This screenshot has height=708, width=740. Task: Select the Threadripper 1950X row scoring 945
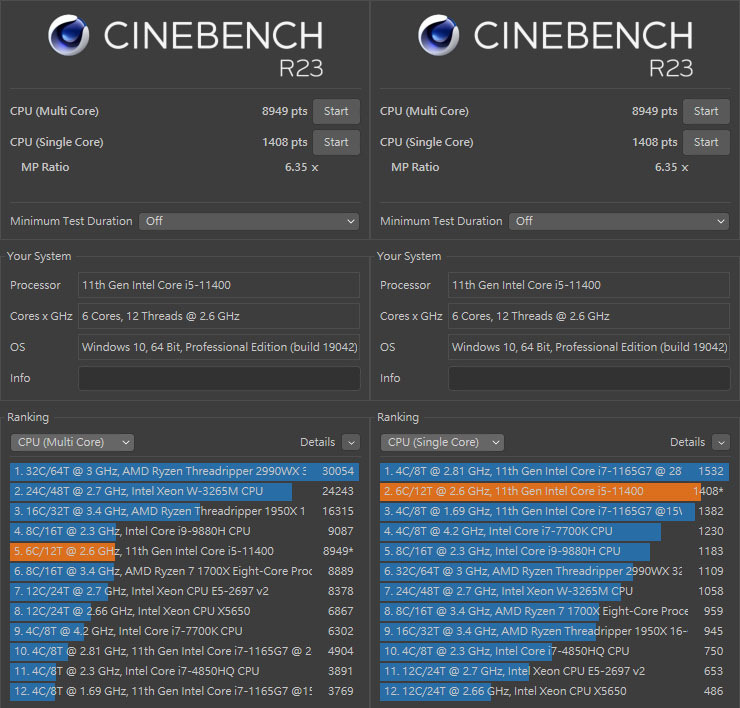(x=555, y=631)
